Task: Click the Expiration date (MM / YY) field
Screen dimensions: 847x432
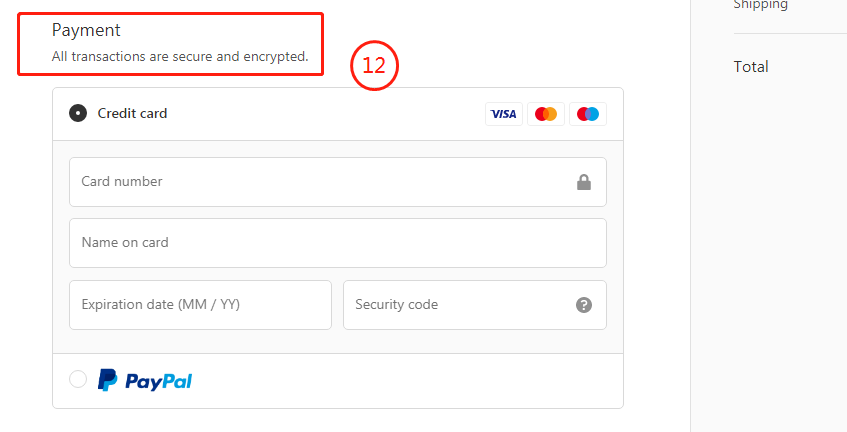Action: pyautogui.click(x=200, y=305)
